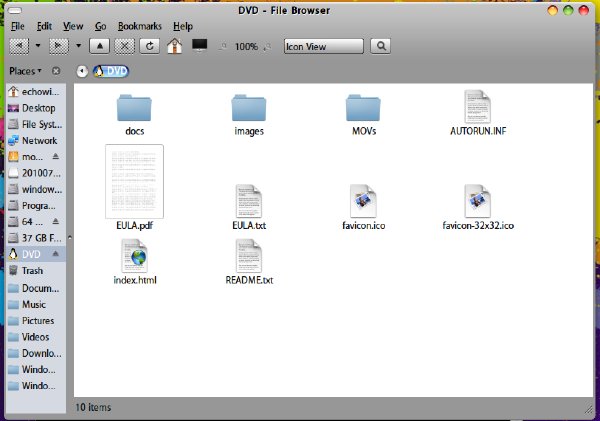Select Videos bookmark in sidebar

pos(36,337)
